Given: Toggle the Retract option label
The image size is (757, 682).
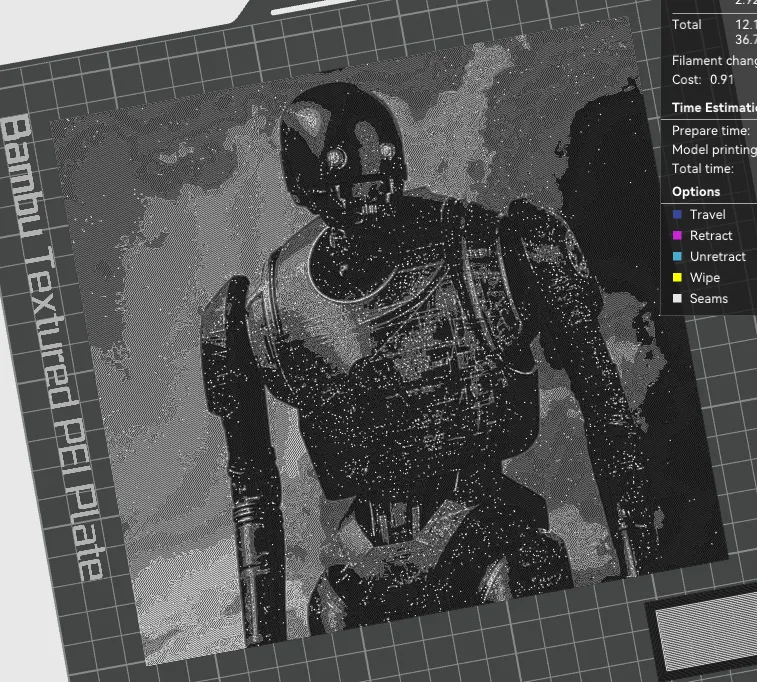Looking at the screenshot, I should (x=711, y=236).
